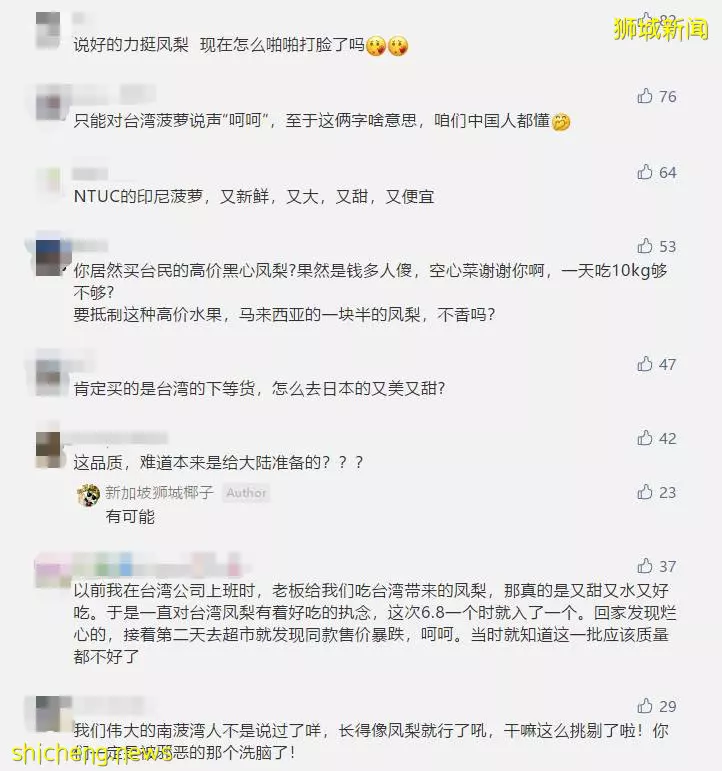Open the 新加坡狮城椰子 username link
Viewport: 722px width, 771px height.
pyautogui.click(x=159, y=492)
